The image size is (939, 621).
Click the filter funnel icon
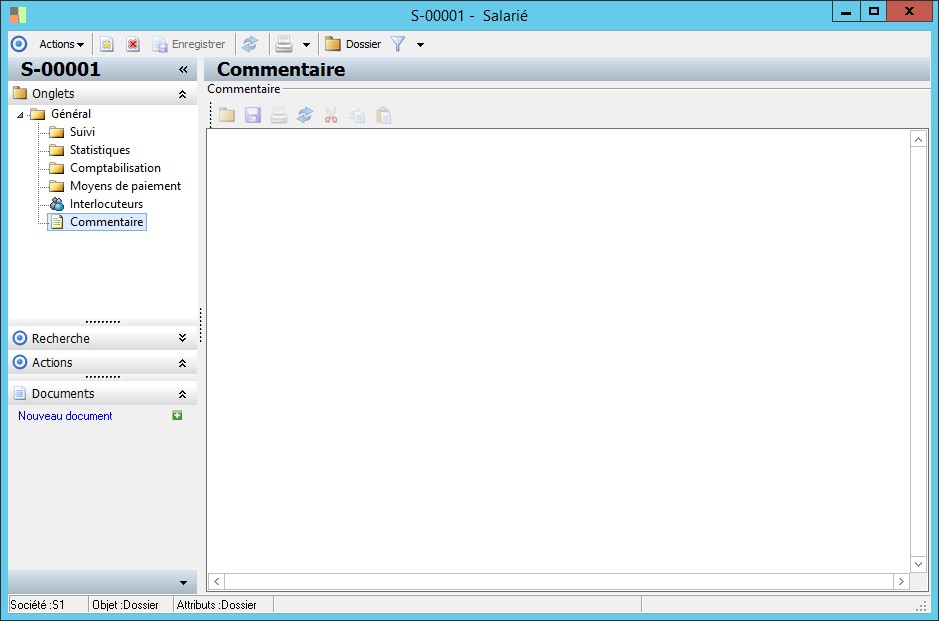pos(398,44)
